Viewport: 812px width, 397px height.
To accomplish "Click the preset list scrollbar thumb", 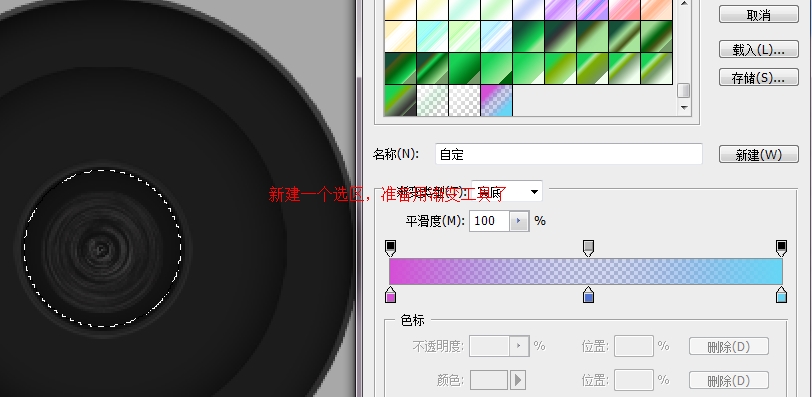I will 684,91.
